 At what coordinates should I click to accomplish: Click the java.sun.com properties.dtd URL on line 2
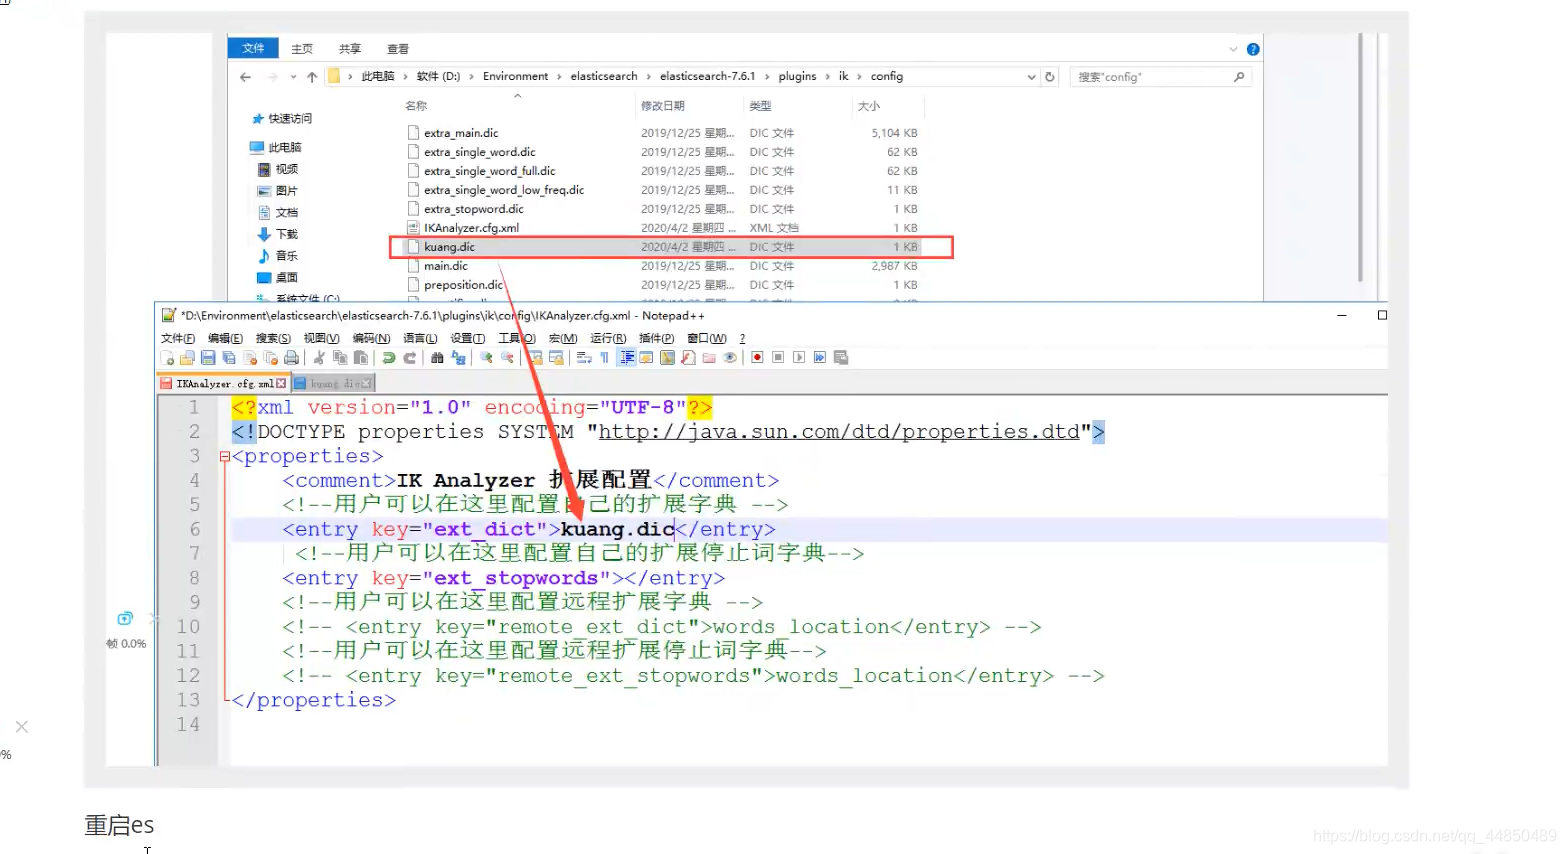[839, 432]
